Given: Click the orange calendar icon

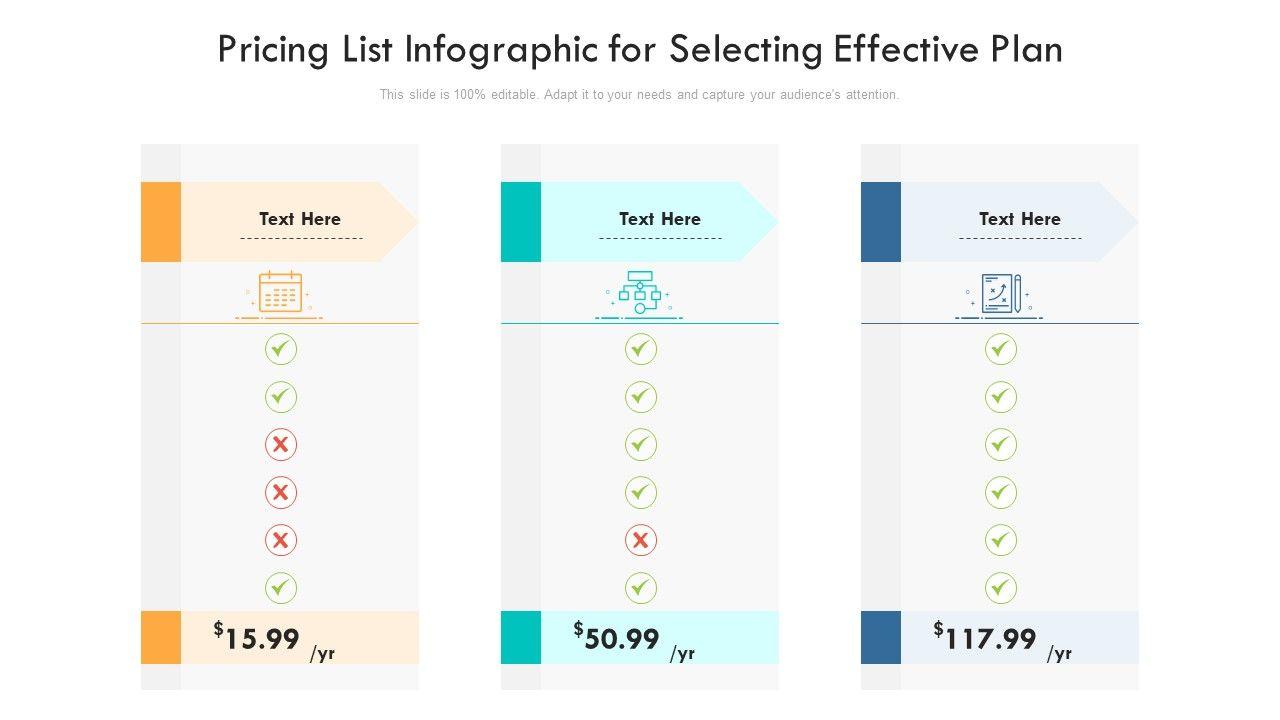Looking at the screenshot, I should (280, 293).
